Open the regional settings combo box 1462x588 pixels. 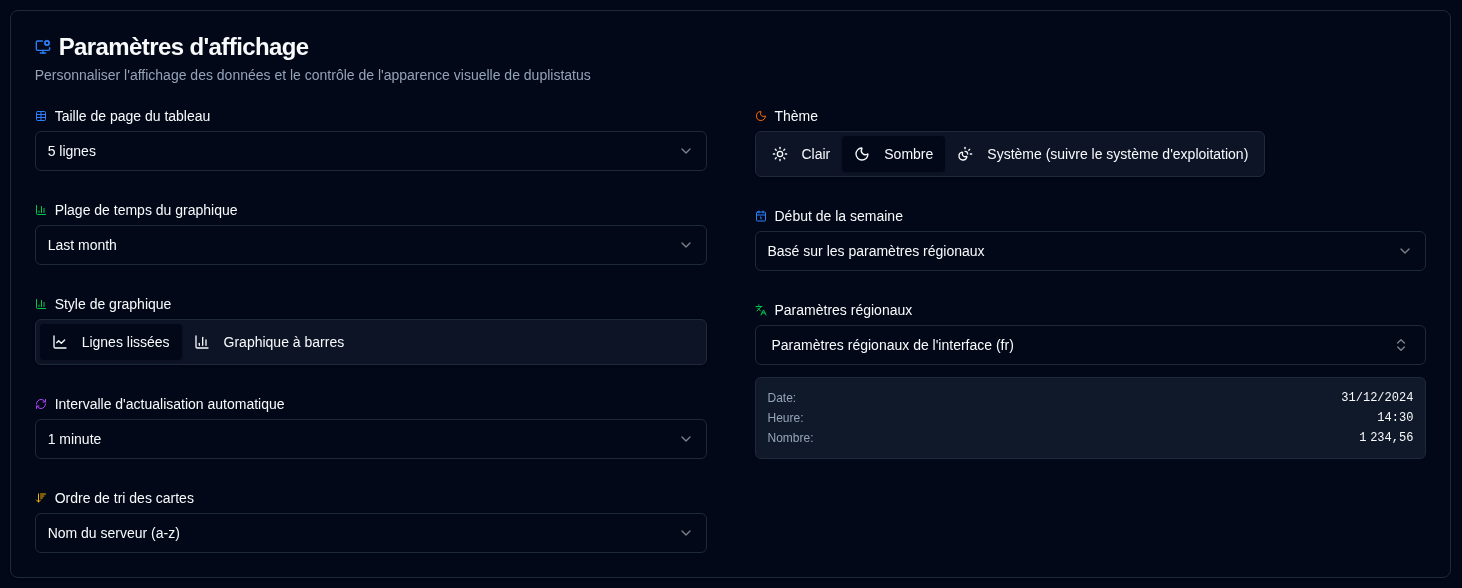click(1090, 345)
